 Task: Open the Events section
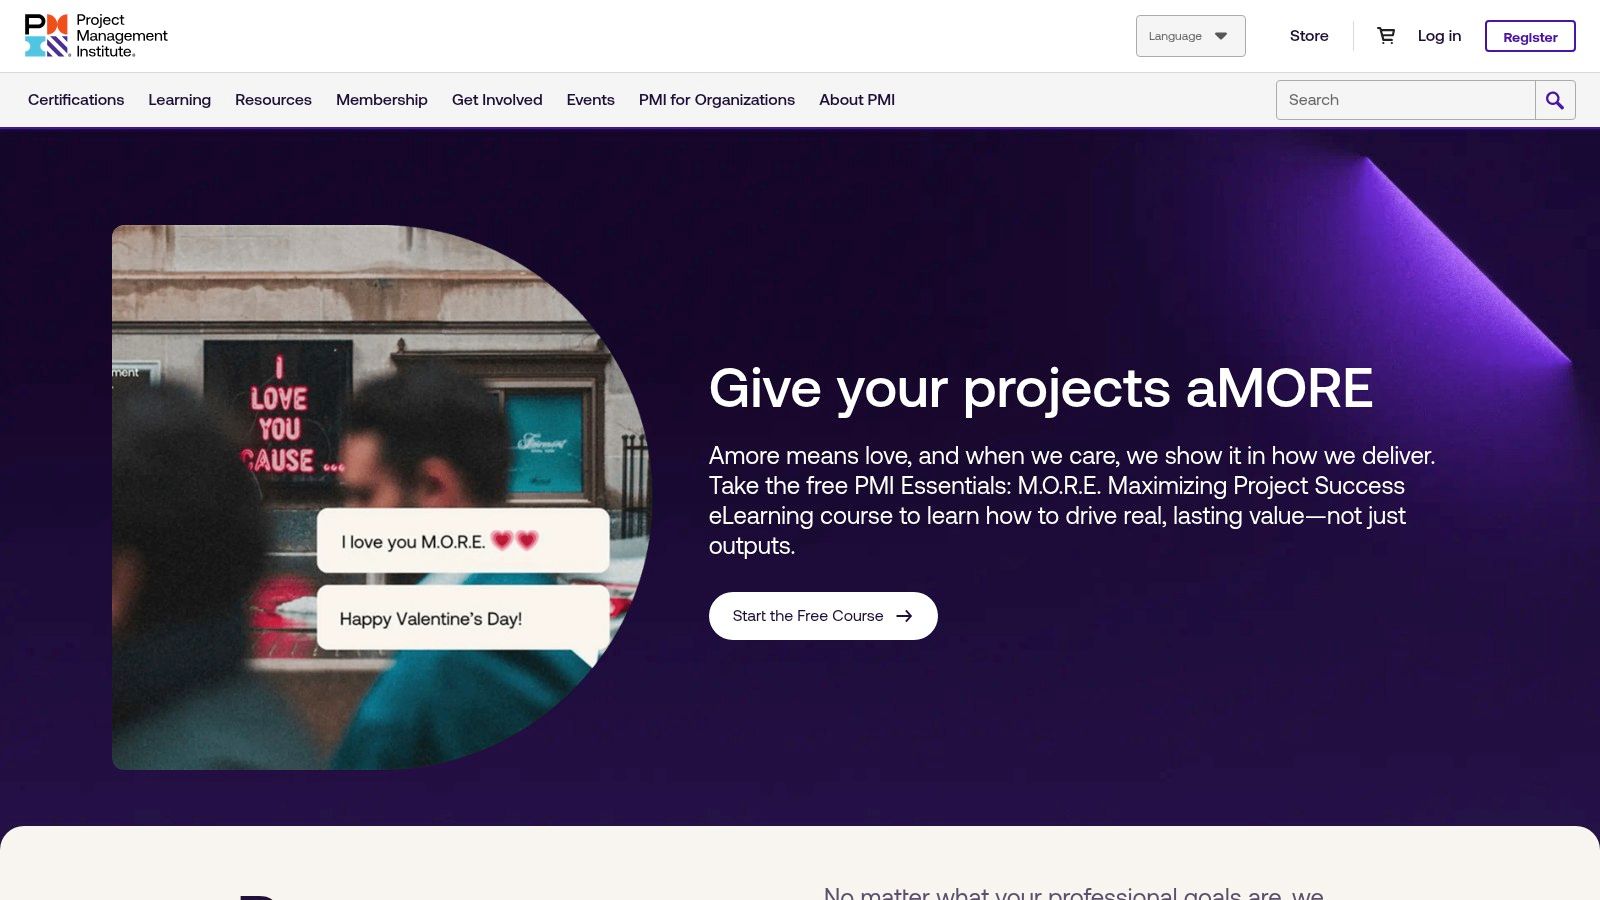[x=591, y=99]
